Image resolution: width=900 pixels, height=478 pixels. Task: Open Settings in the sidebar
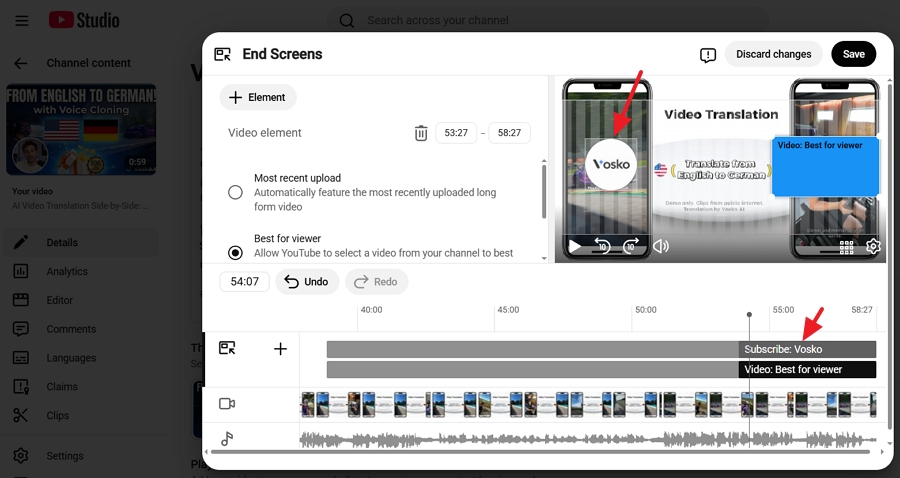80,456
